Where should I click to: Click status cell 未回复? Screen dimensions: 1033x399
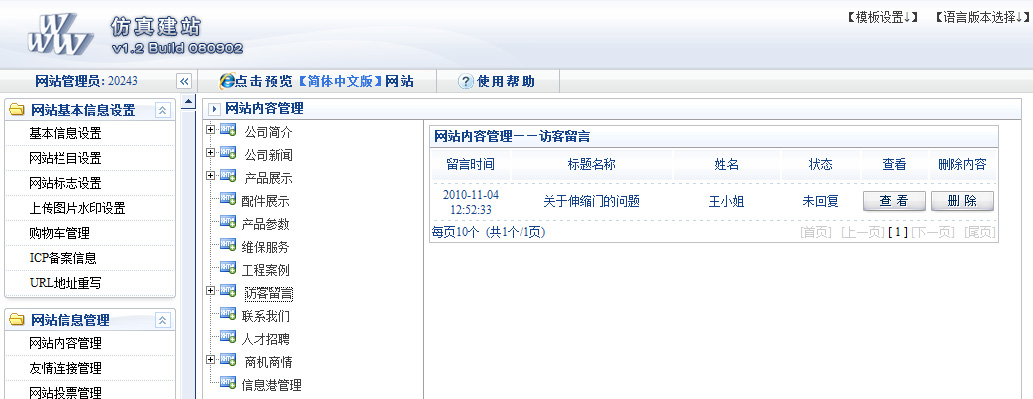click(820, 201)
